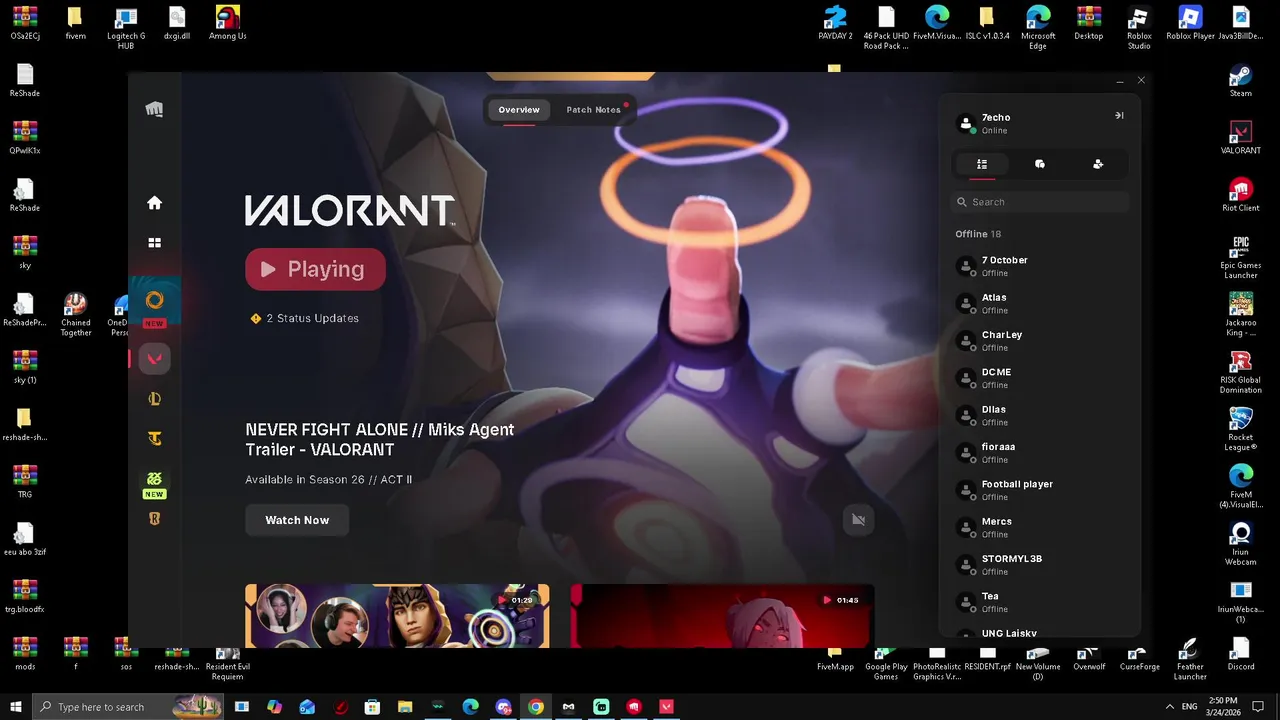Select friend STORMYL3B
Viewport: 1280px width, 720px height.
point(1040,565)
